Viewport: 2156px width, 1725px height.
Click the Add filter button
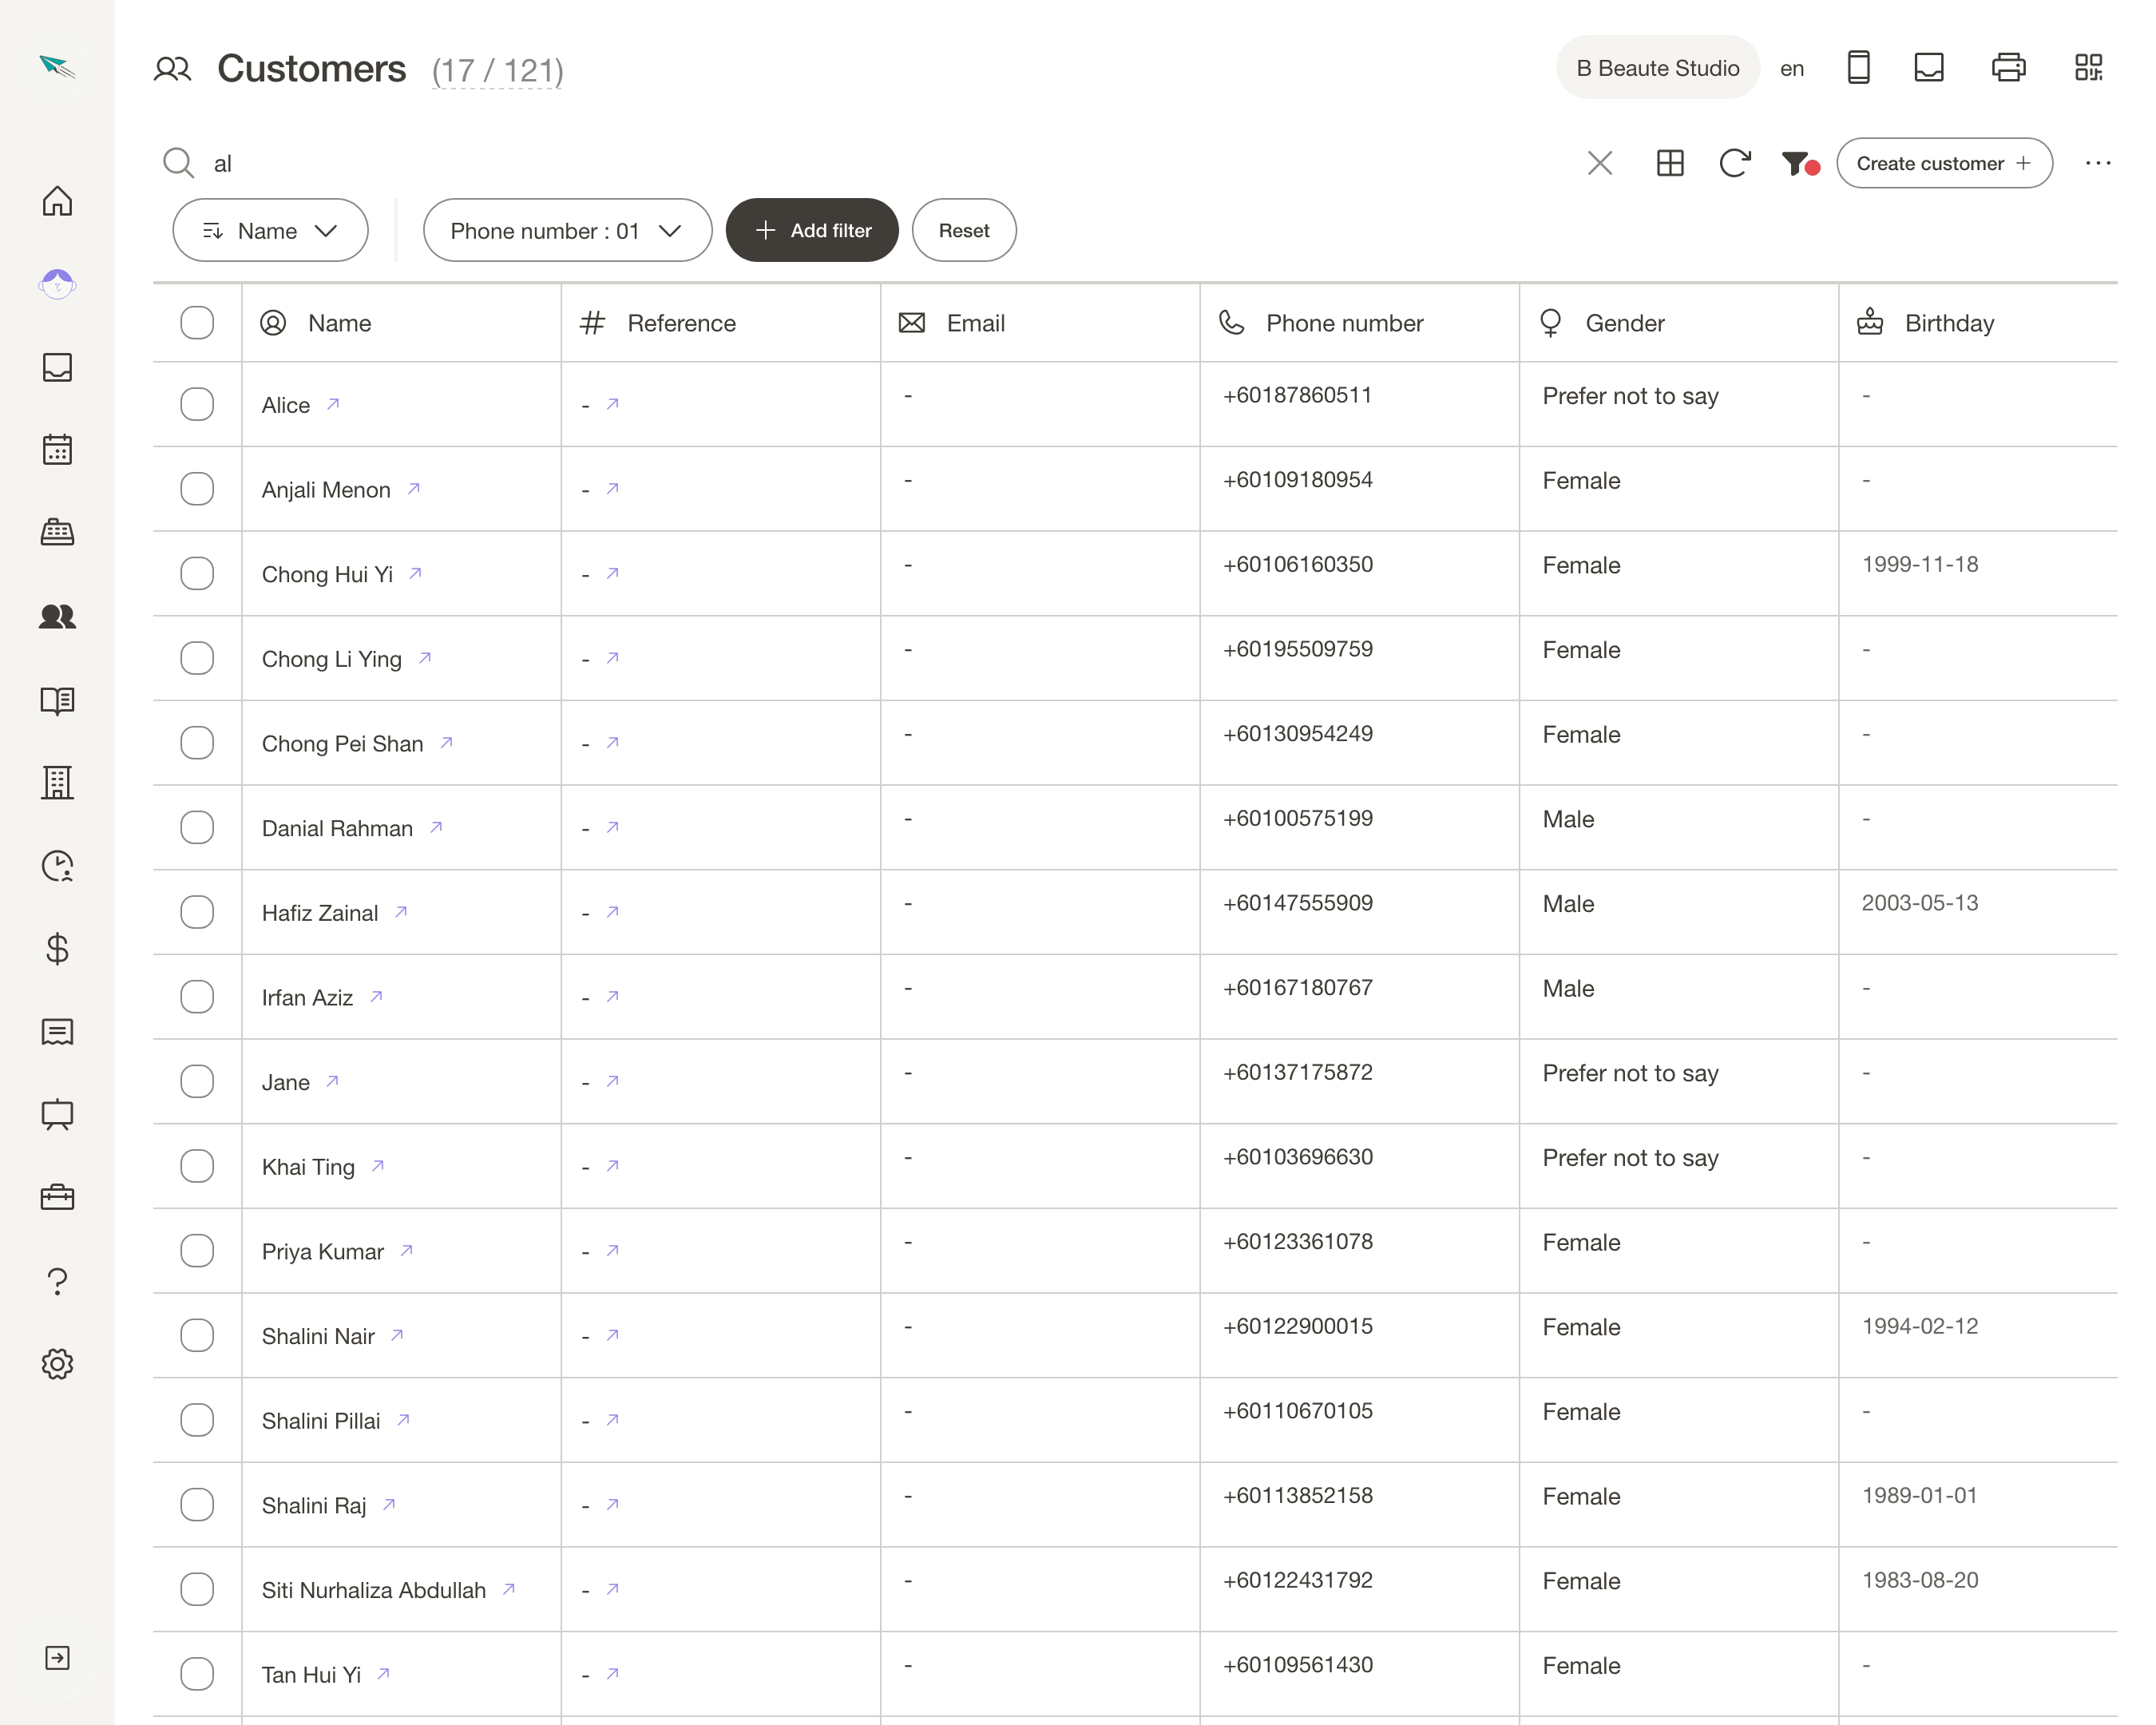pyautogui.click(x=812, y=230)
